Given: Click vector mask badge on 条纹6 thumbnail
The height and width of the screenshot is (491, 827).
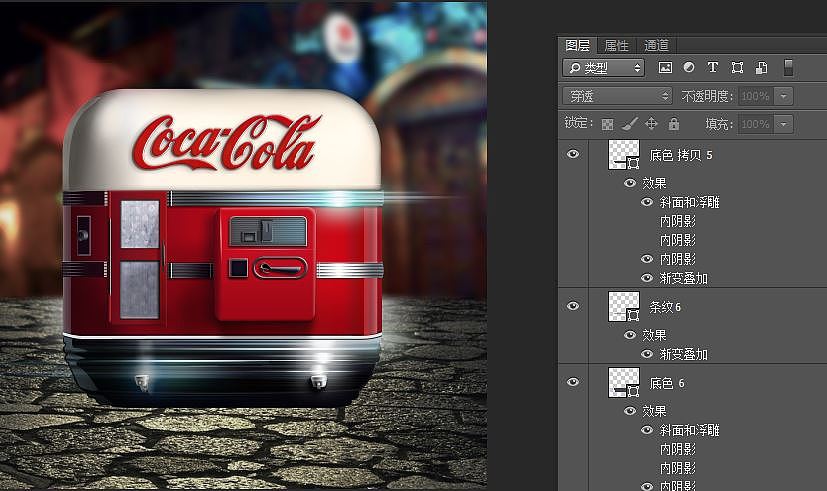Looking at the screenshot, I should (633, 315).
